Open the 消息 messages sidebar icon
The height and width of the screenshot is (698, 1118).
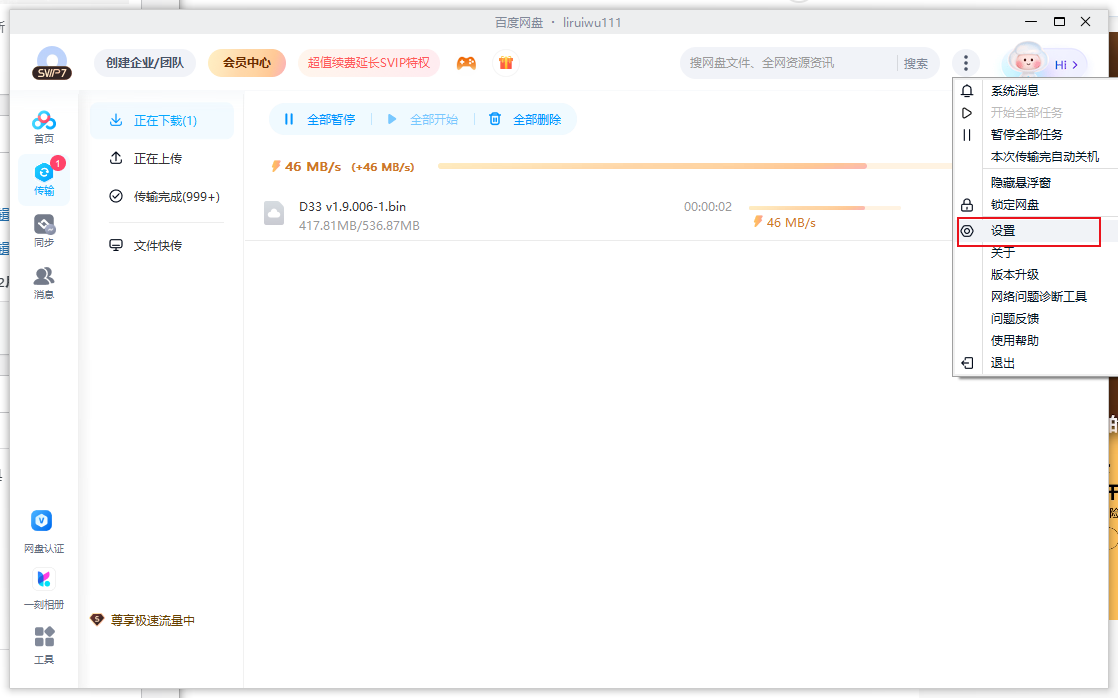coord(43,283)
